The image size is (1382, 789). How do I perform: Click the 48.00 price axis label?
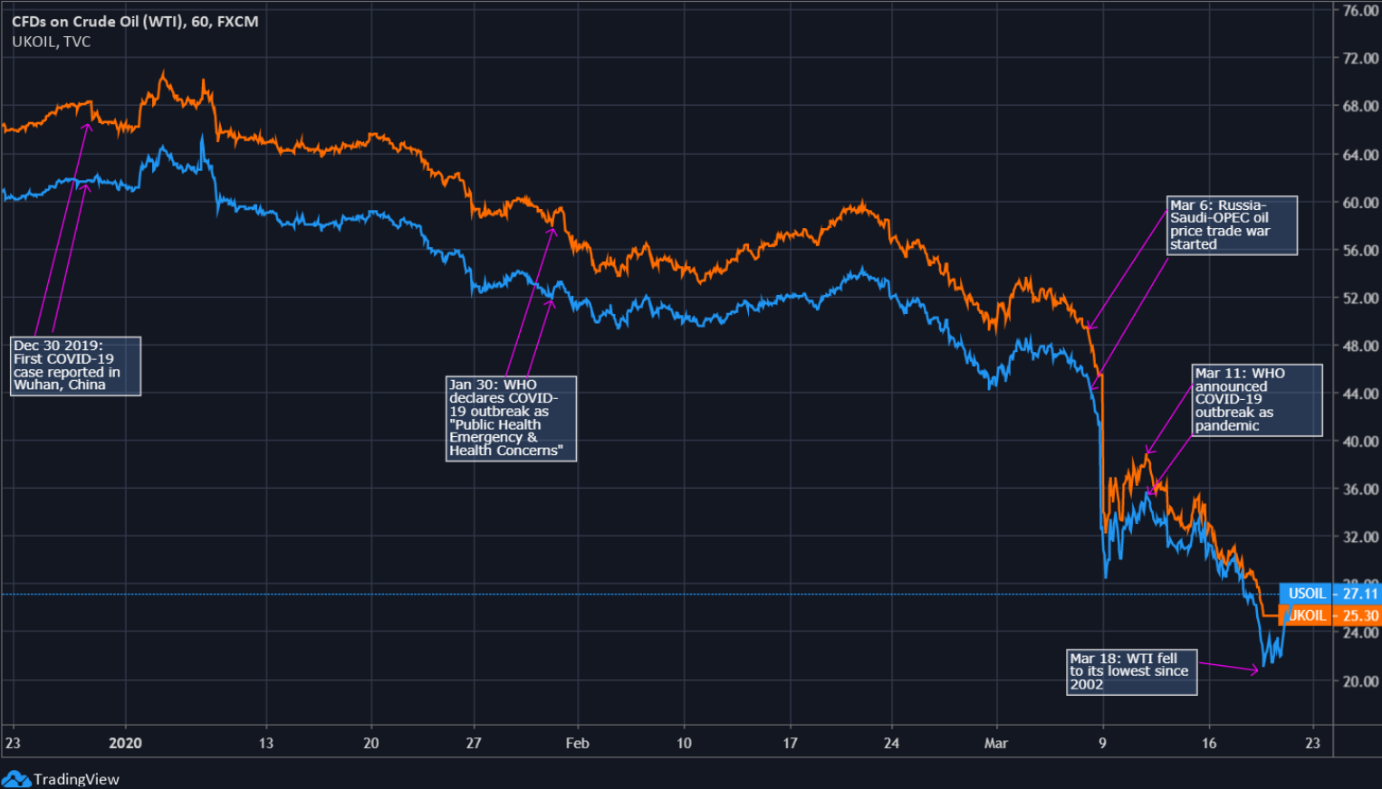tap(1360, 346)
